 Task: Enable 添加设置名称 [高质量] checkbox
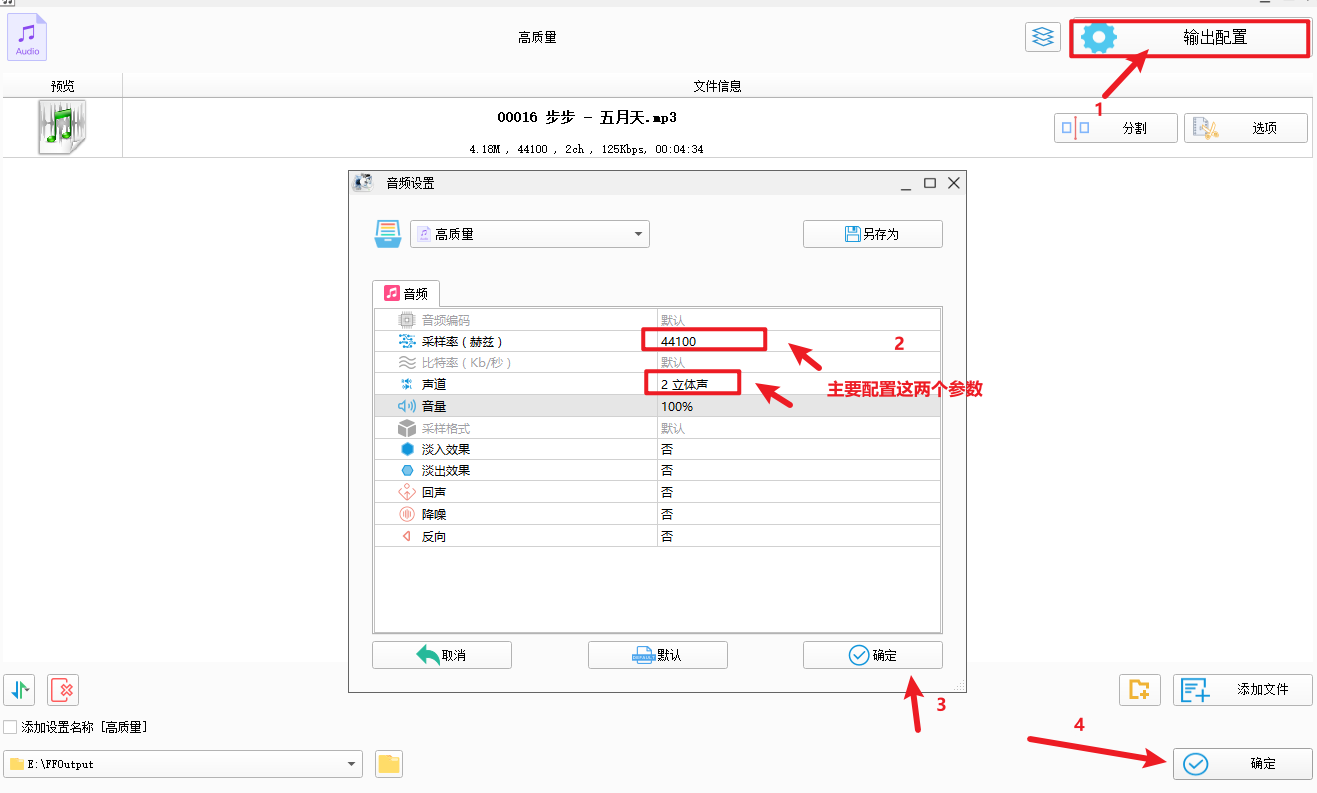click(x=10, y=727)
